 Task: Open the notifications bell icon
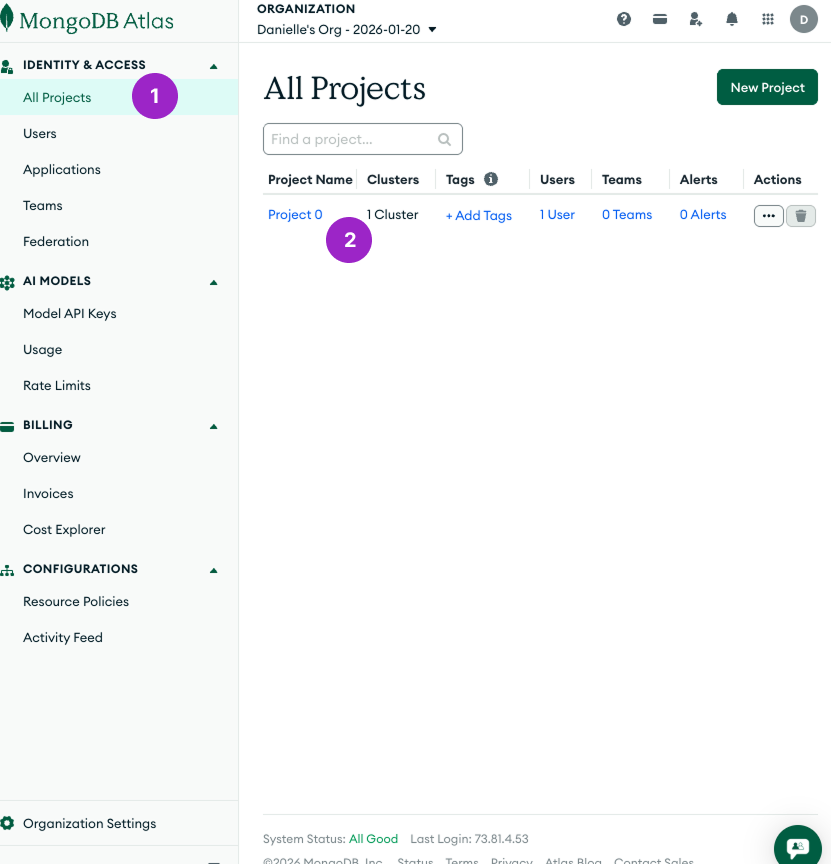point(732,19)
